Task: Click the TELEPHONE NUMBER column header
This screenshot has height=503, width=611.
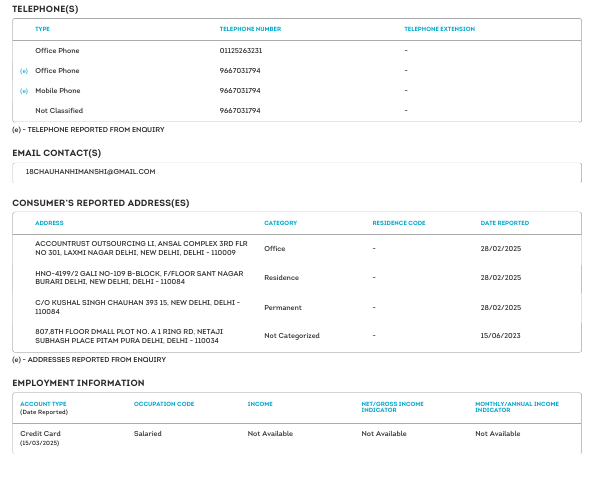Action: [250, 29]
